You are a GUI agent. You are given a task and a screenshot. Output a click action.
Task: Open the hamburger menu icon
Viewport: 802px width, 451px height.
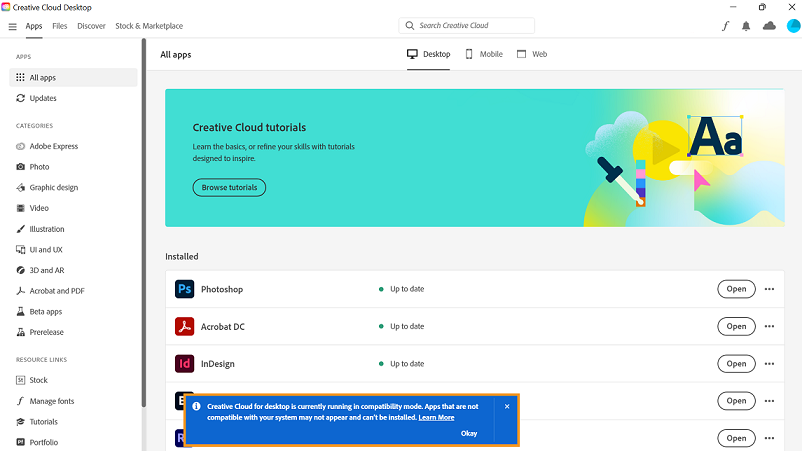13,27
